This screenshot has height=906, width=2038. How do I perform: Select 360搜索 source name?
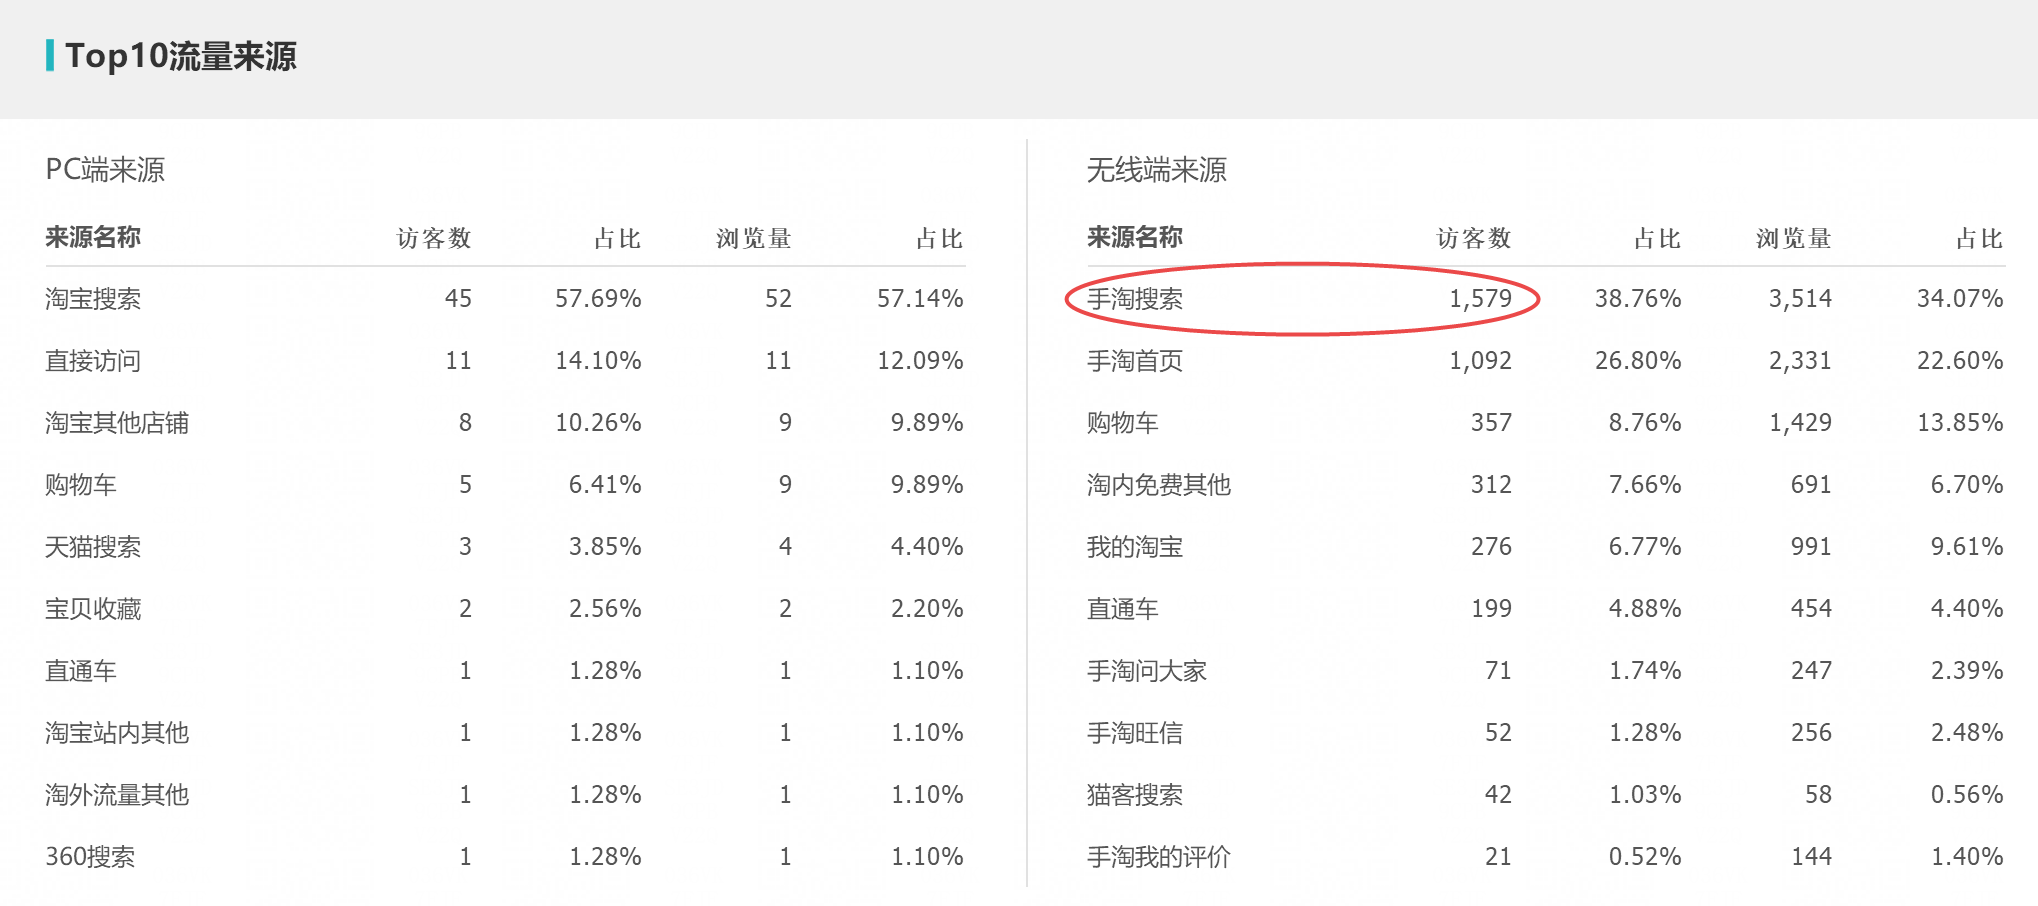coord(90,857)
